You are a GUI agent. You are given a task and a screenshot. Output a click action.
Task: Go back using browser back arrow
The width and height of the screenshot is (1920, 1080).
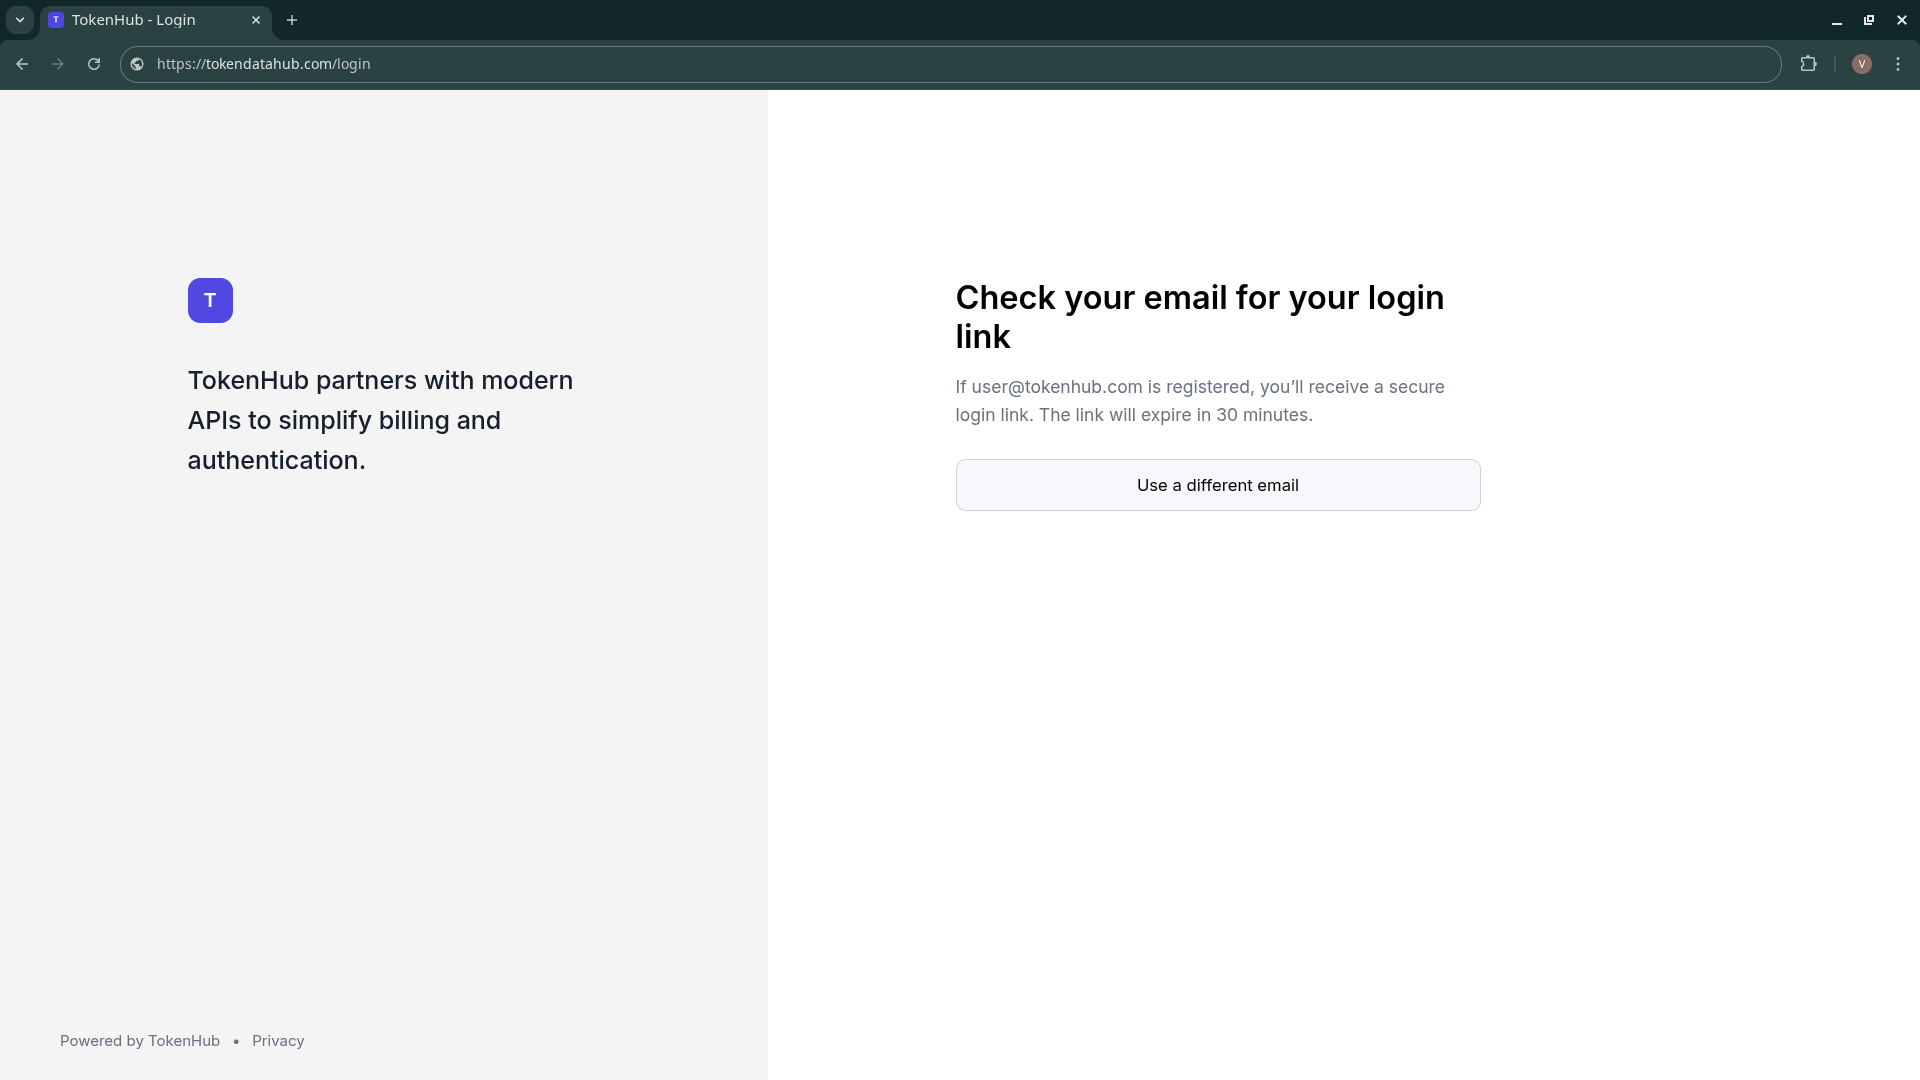[22, 64]
